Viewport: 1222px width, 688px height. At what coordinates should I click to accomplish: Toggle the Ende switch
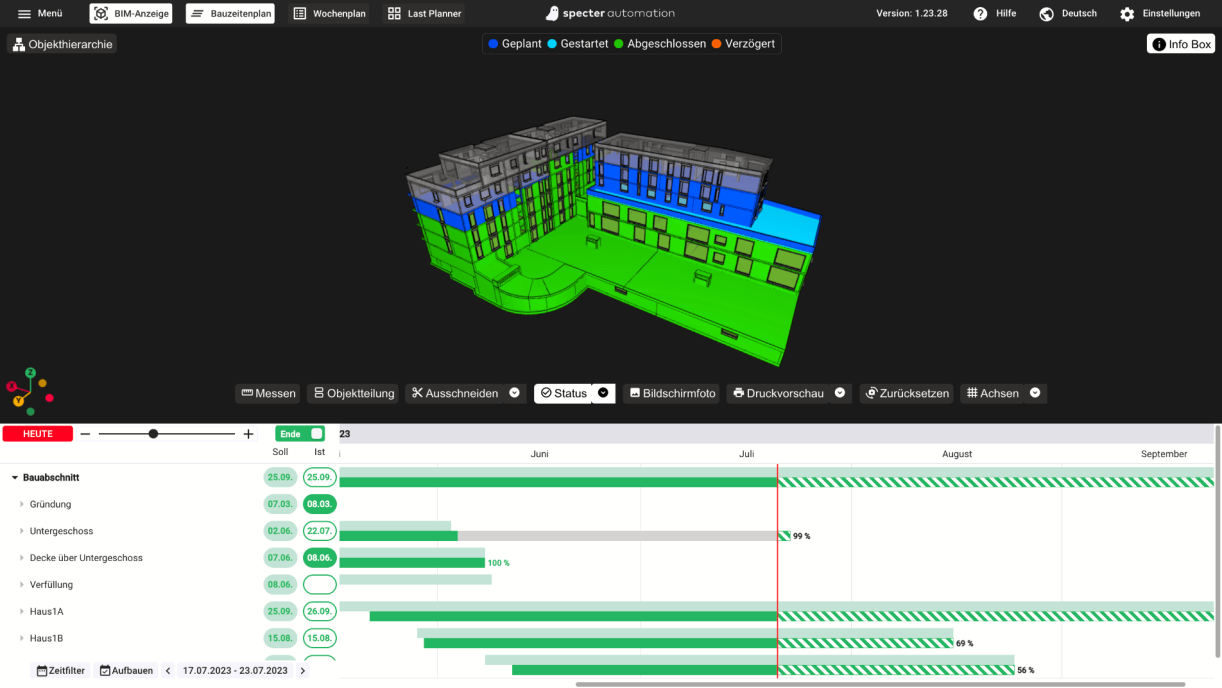pos(316,434)
